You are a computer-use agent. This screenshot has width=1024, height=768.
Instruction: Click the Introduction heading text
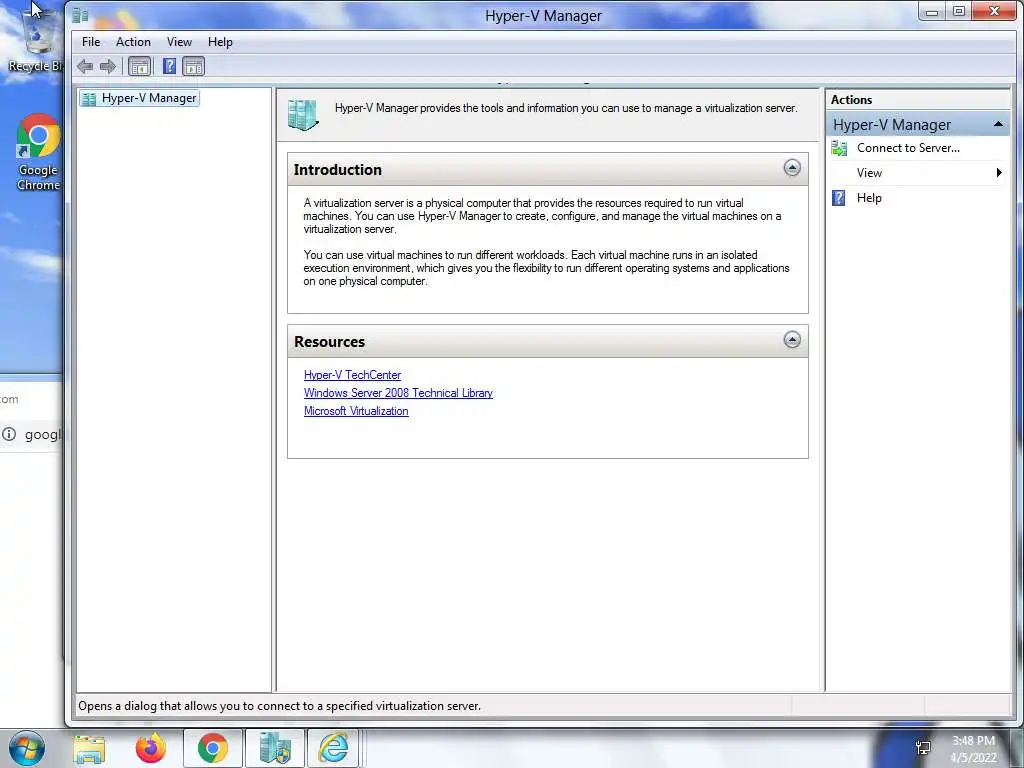[338, 170]
